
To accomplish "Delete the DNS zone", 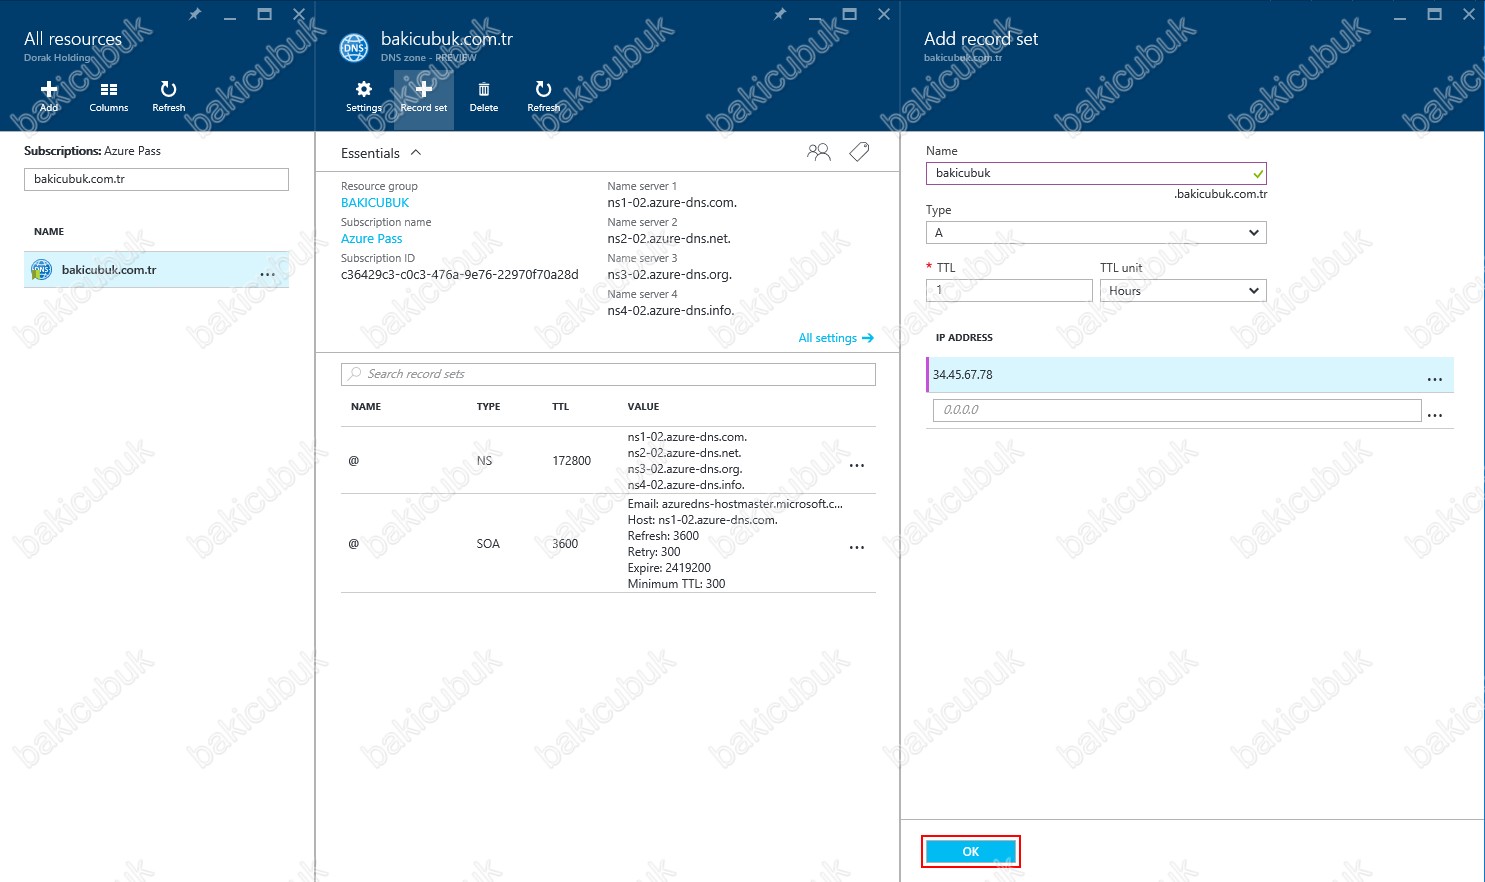I will [484, 96].
